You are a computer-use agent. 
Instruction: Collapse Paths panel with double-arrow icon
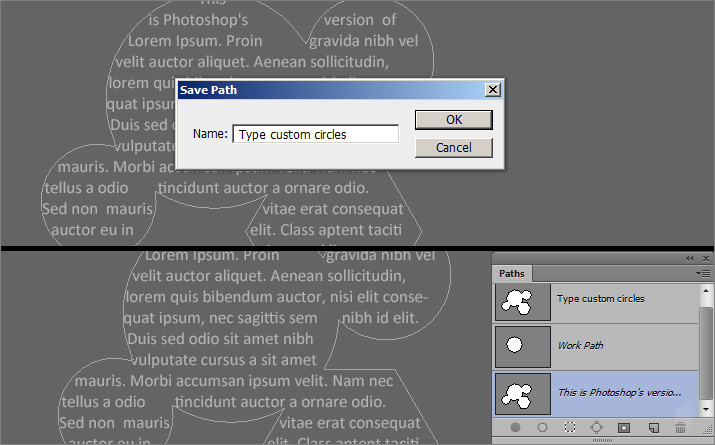(x=689, y=258)
